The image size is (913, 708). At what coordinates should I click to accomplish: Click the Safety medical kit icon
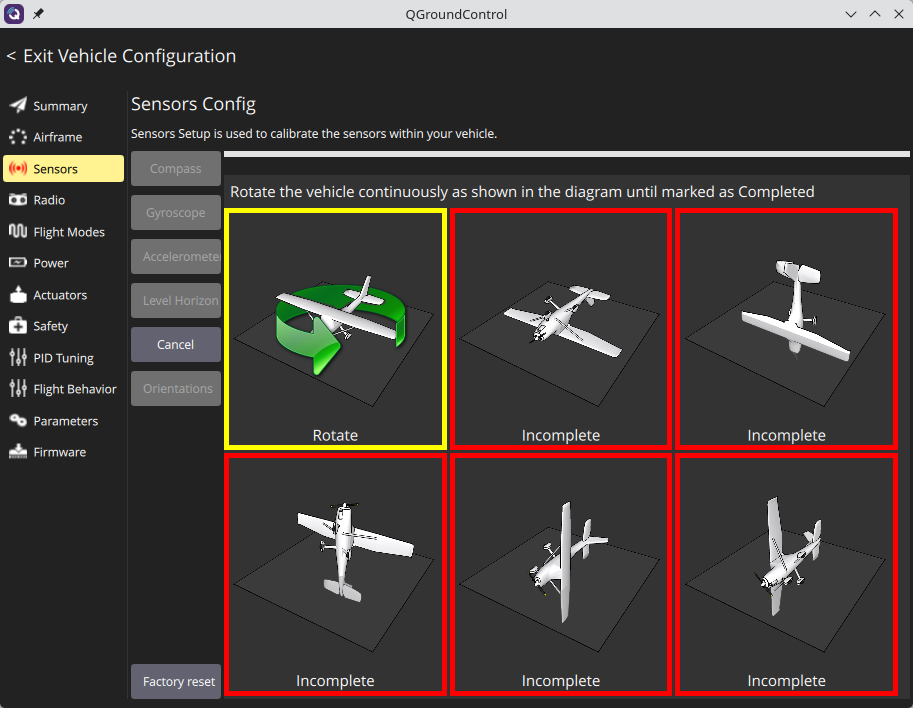18,326
